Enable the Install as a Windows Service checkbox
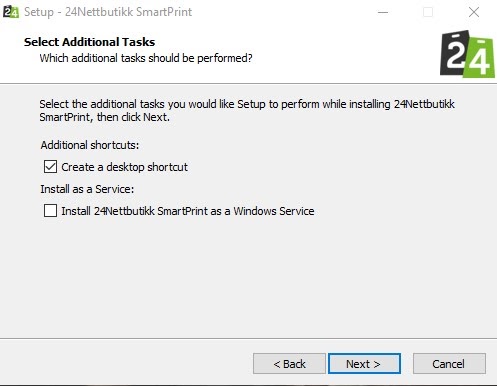The height and width of the screenshot is (386, 497). pyautogui.click(x=50, y=211)
